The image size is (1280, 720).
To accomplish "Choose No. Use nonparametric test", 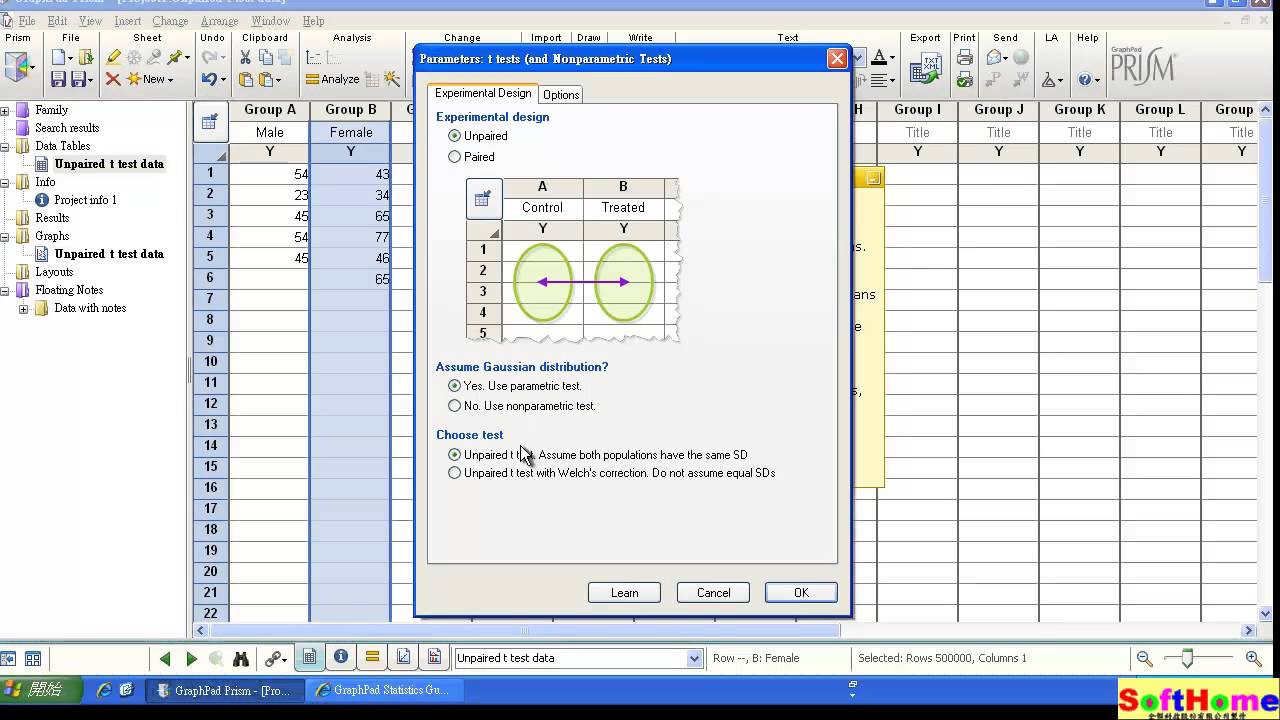I will pyautogui.click(x=455, y=406).
